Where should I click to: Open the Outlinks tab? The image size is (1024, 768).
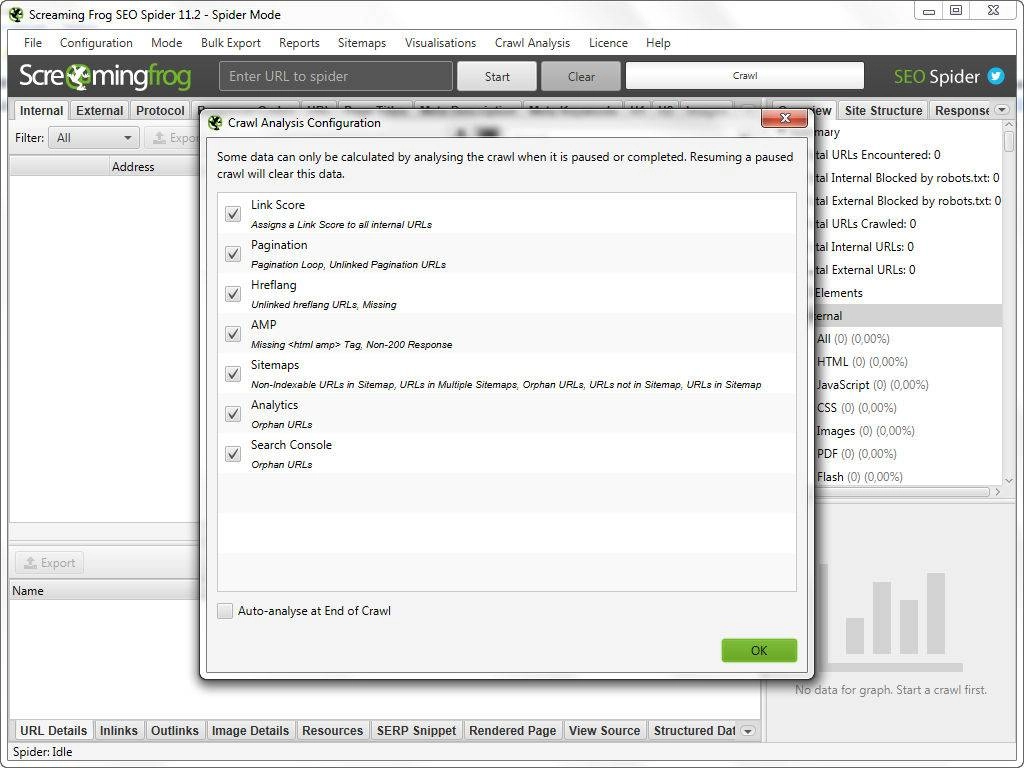click(174, 731)
